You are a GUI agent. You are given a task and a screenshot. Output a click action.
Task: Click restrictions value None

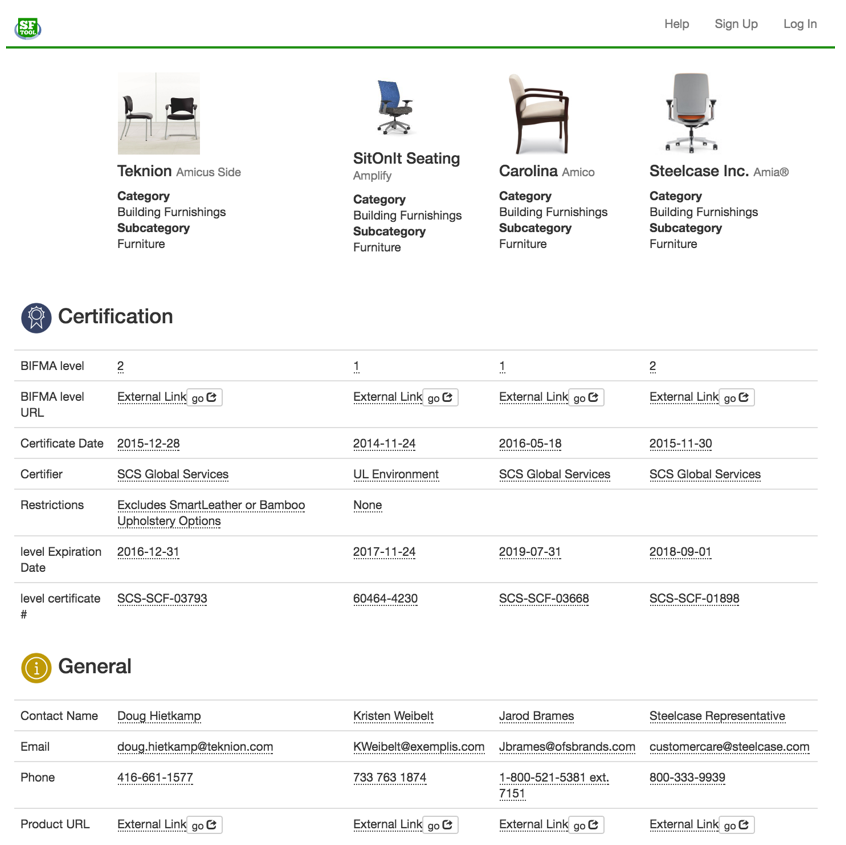tap(367, 505)
